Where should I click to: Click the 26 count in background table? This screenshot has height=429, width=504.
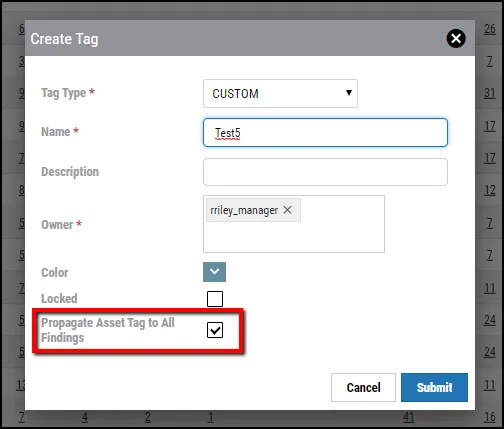[490, 29]
